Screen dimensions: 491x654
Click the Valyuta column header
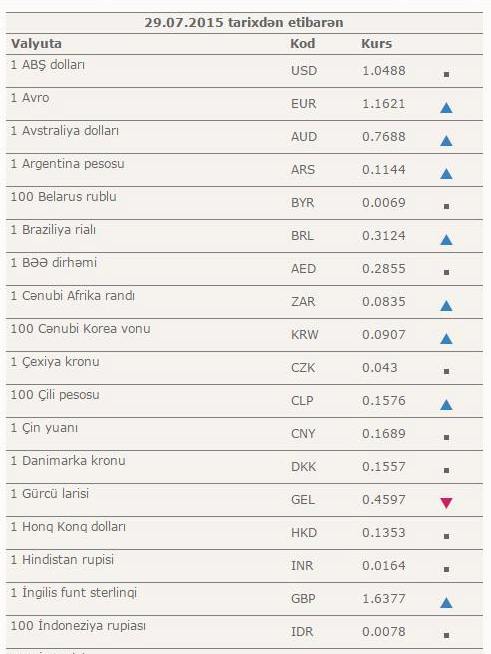point(36,44)
